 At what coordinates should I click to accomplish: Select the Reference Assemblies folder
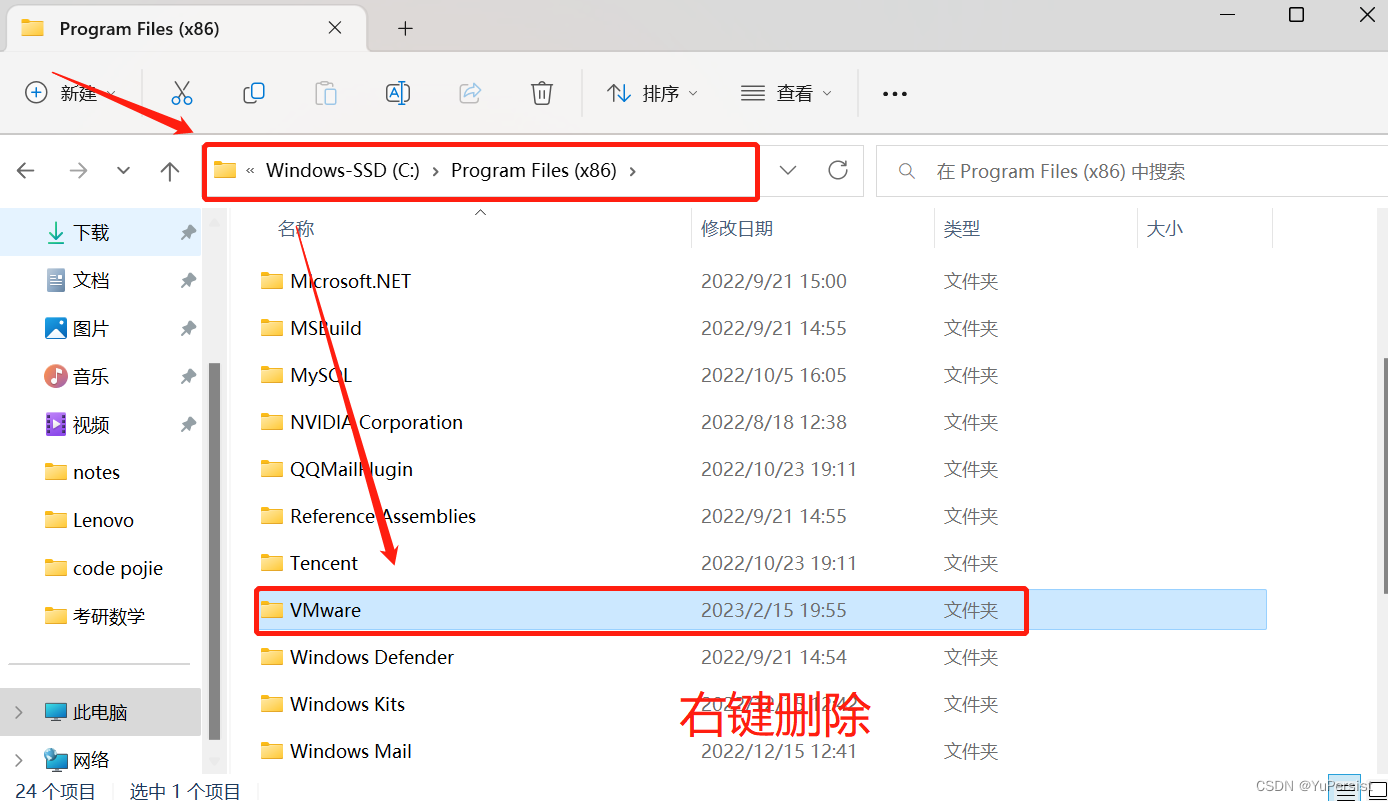coord(383,516)
